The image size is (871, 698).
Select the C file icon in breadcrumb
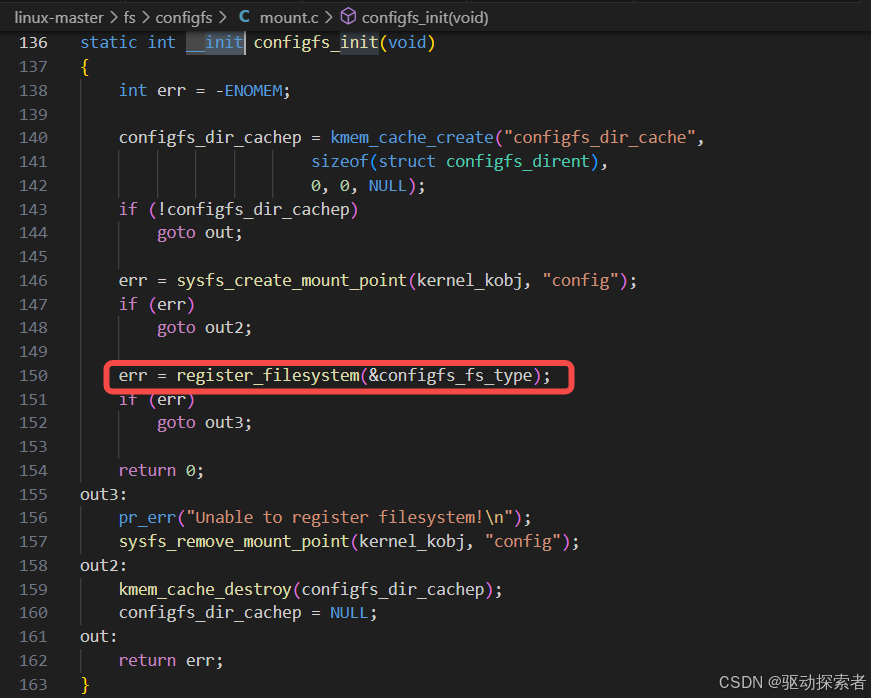pyautogui.click(x=244, y=17)
